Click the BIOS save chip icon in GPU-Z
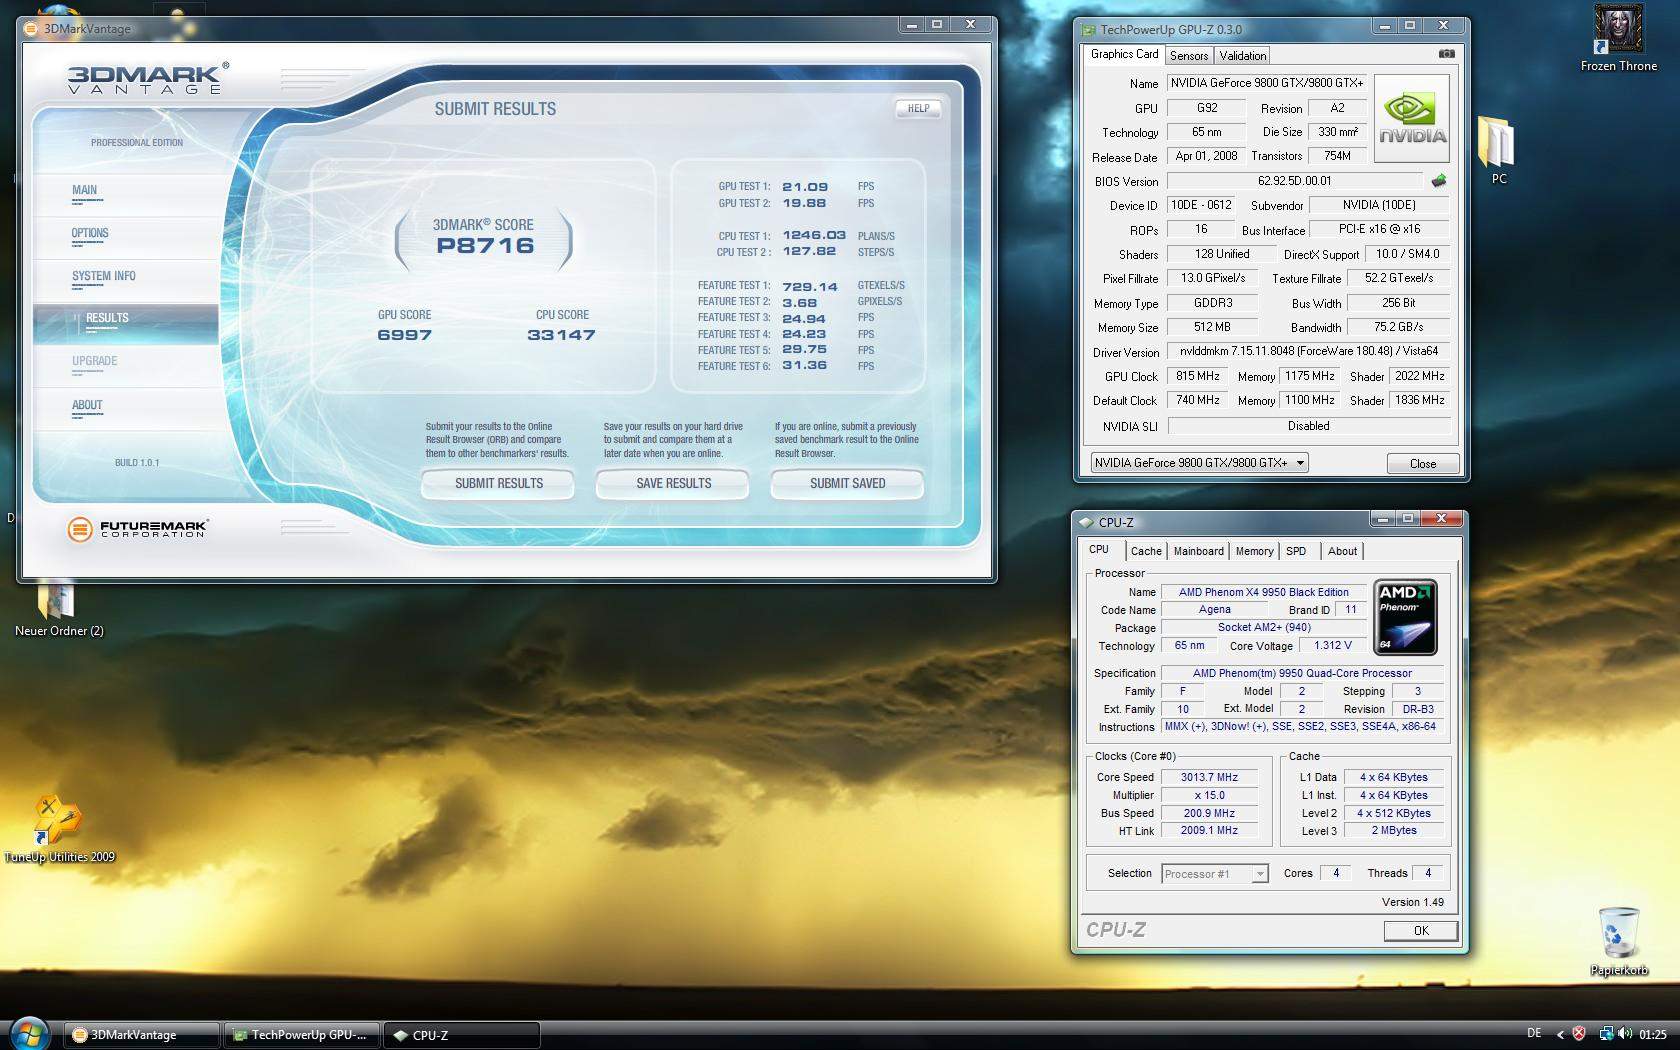 point(1438,181)
